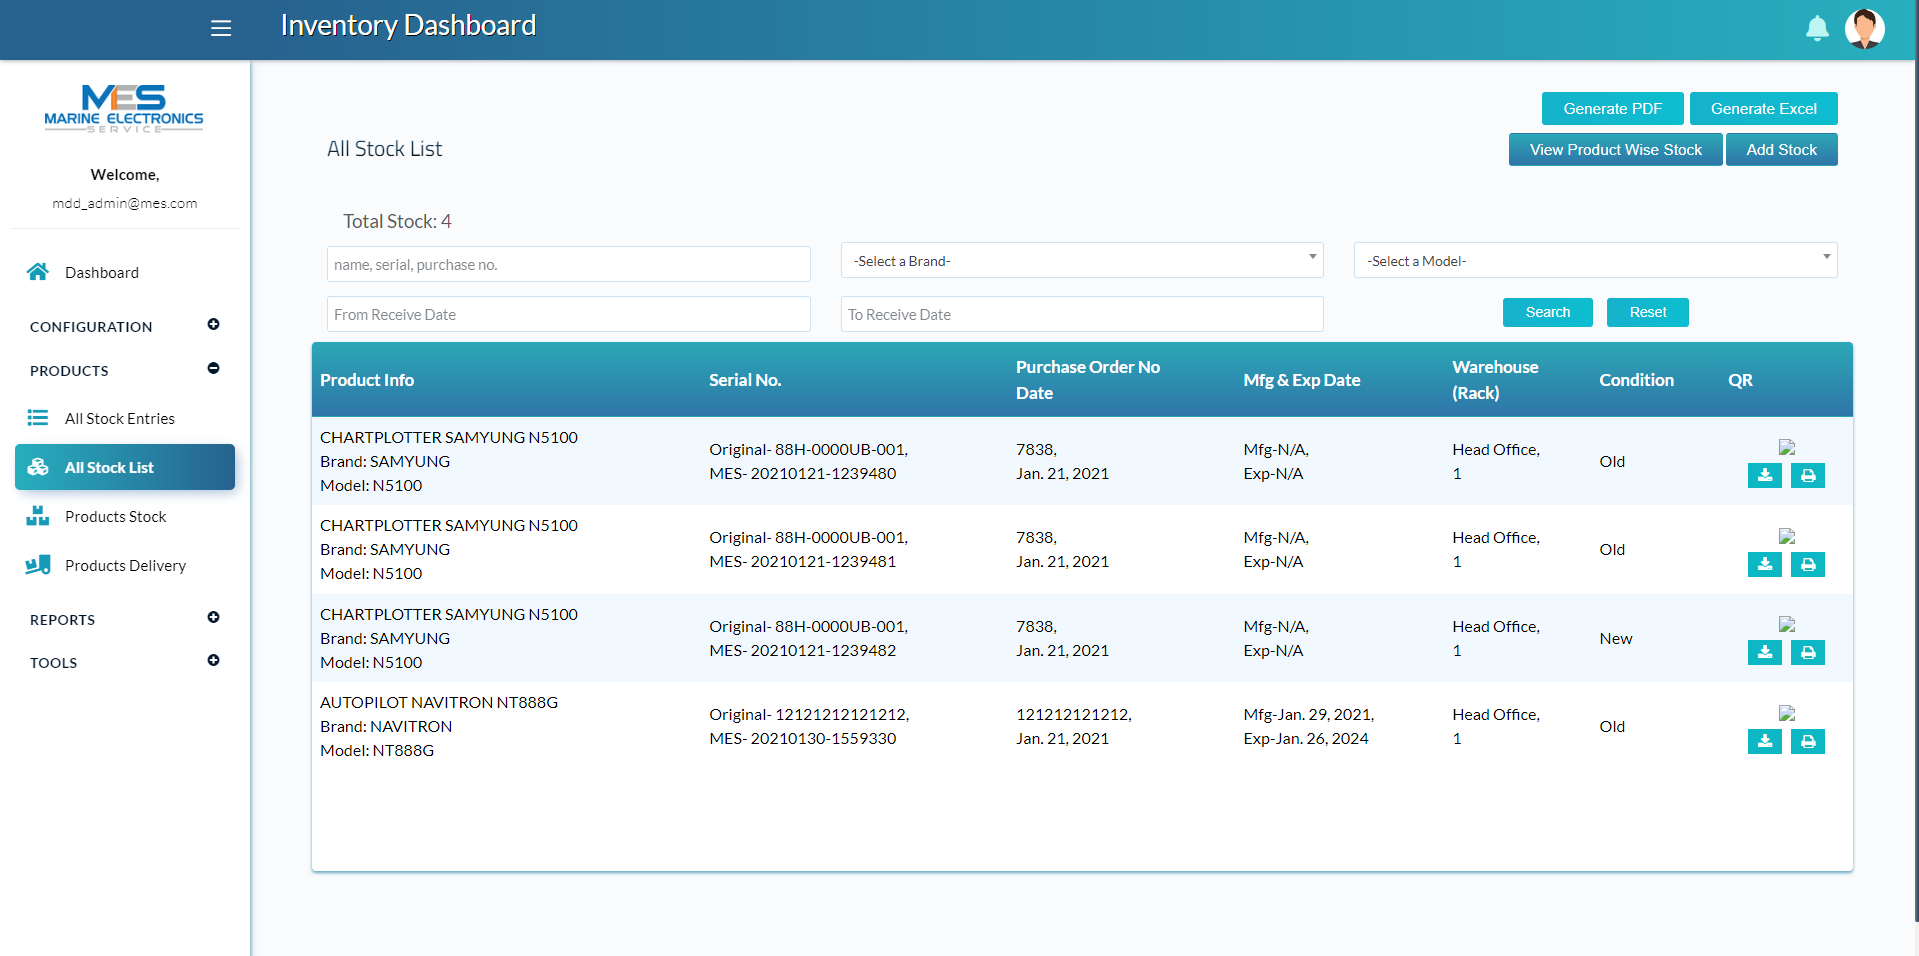
Task: Click QR image for serial MES-20210121-1239482
Action: tap(1787, 624)
